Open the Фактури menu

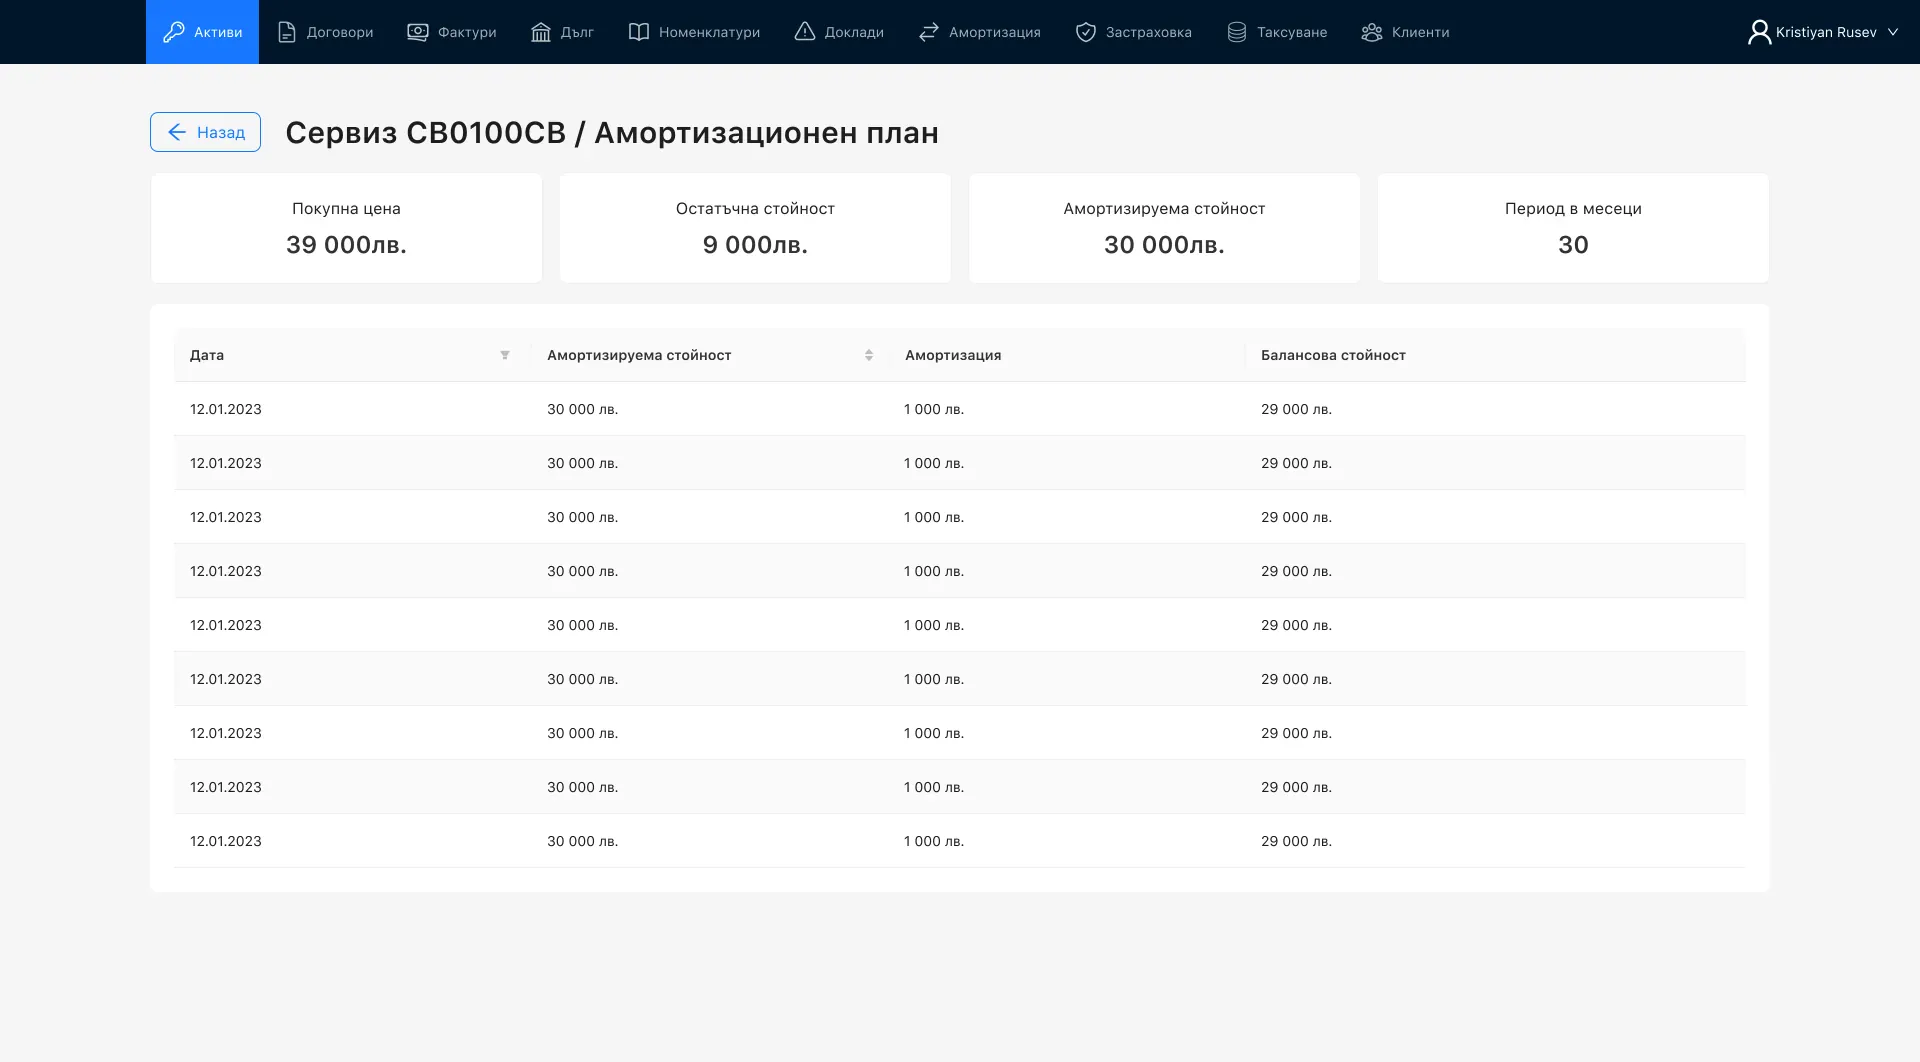pos(452,32)
